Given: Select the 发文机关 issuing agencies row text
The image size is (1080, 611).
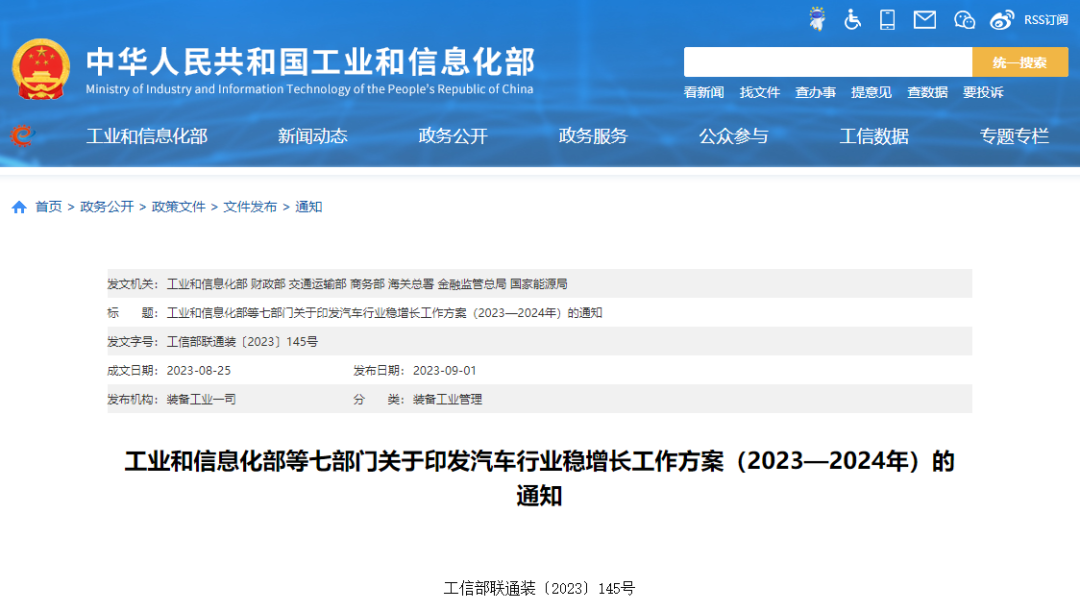Looking at the screenshot, I should (x=367, y=284).
